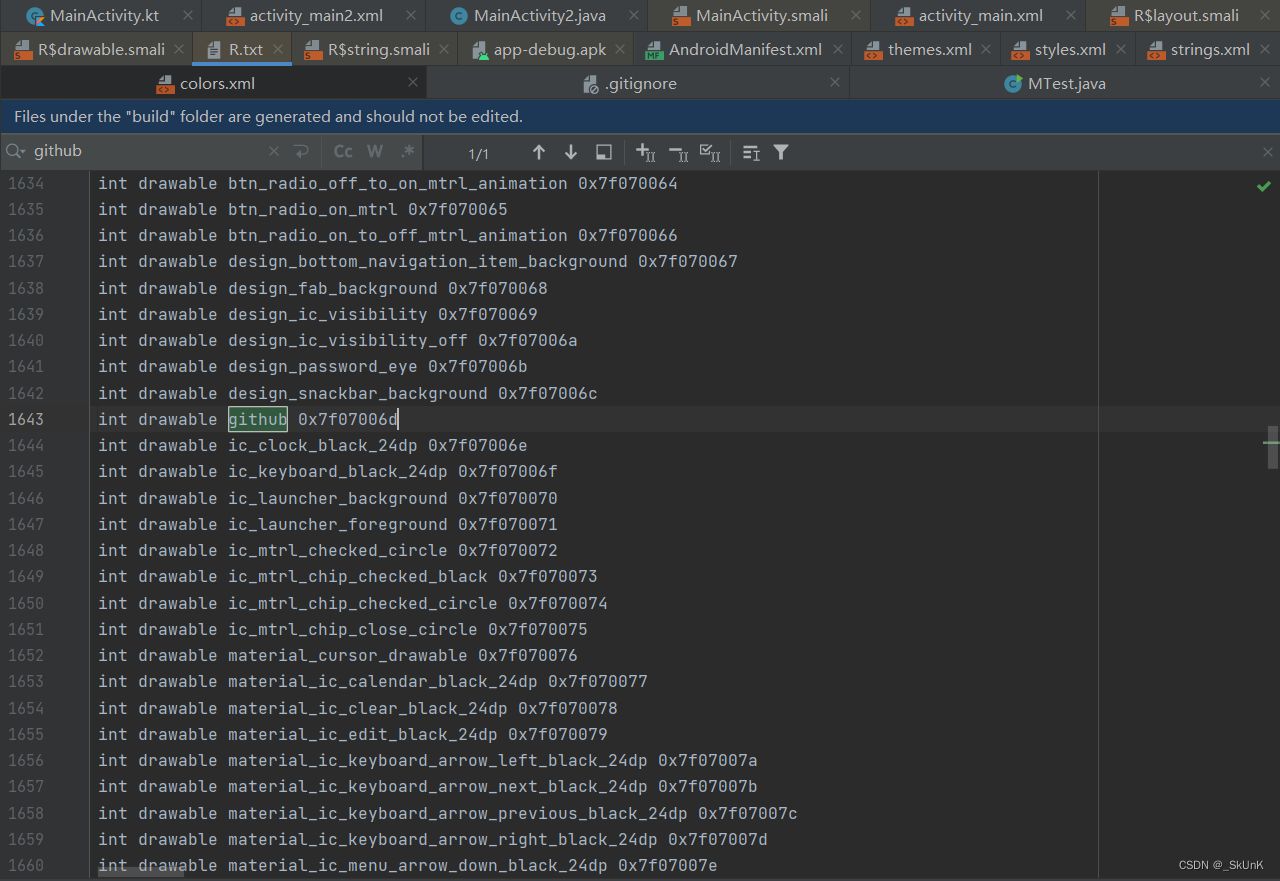1280x881 pixels.
Task: Click the highlighted github match
Action: (x=258, y=419)
